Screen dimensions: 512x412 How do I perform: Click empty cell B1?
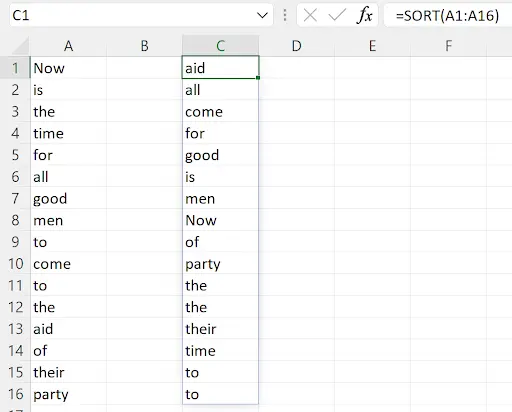(x=144, y=68)
